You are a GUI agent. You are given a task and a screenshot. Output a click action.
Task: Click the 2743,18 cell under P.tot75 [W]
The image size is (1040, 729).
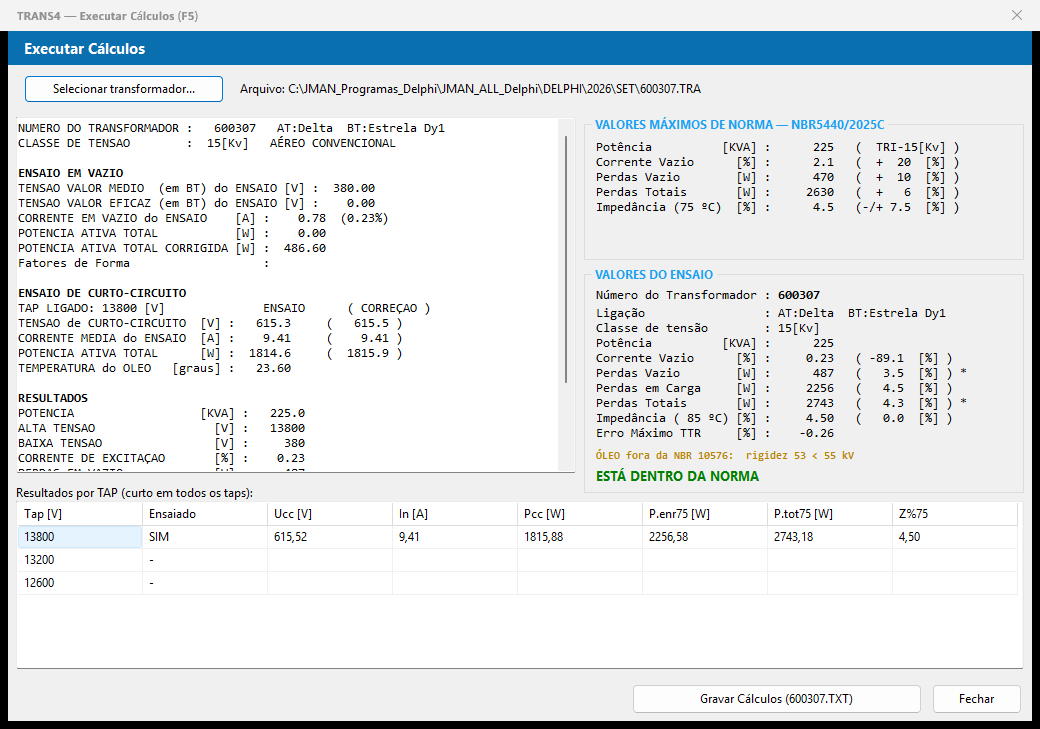coord(830,537)
